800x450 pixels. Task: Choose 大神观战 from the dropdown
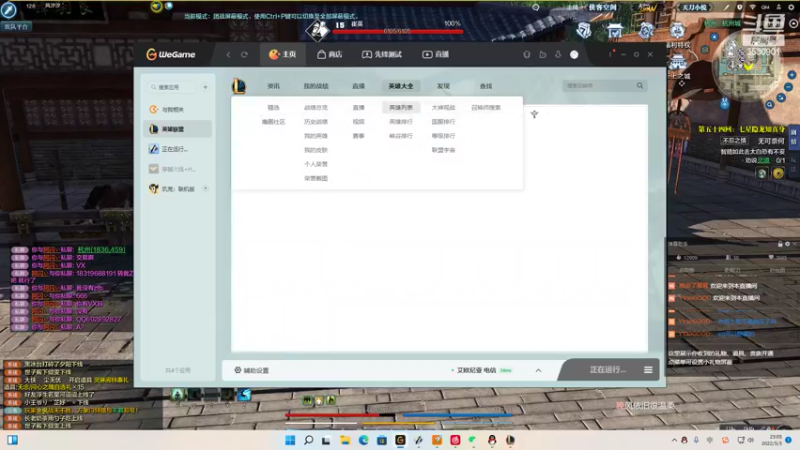pyautogui.click(x=443, y=108)
